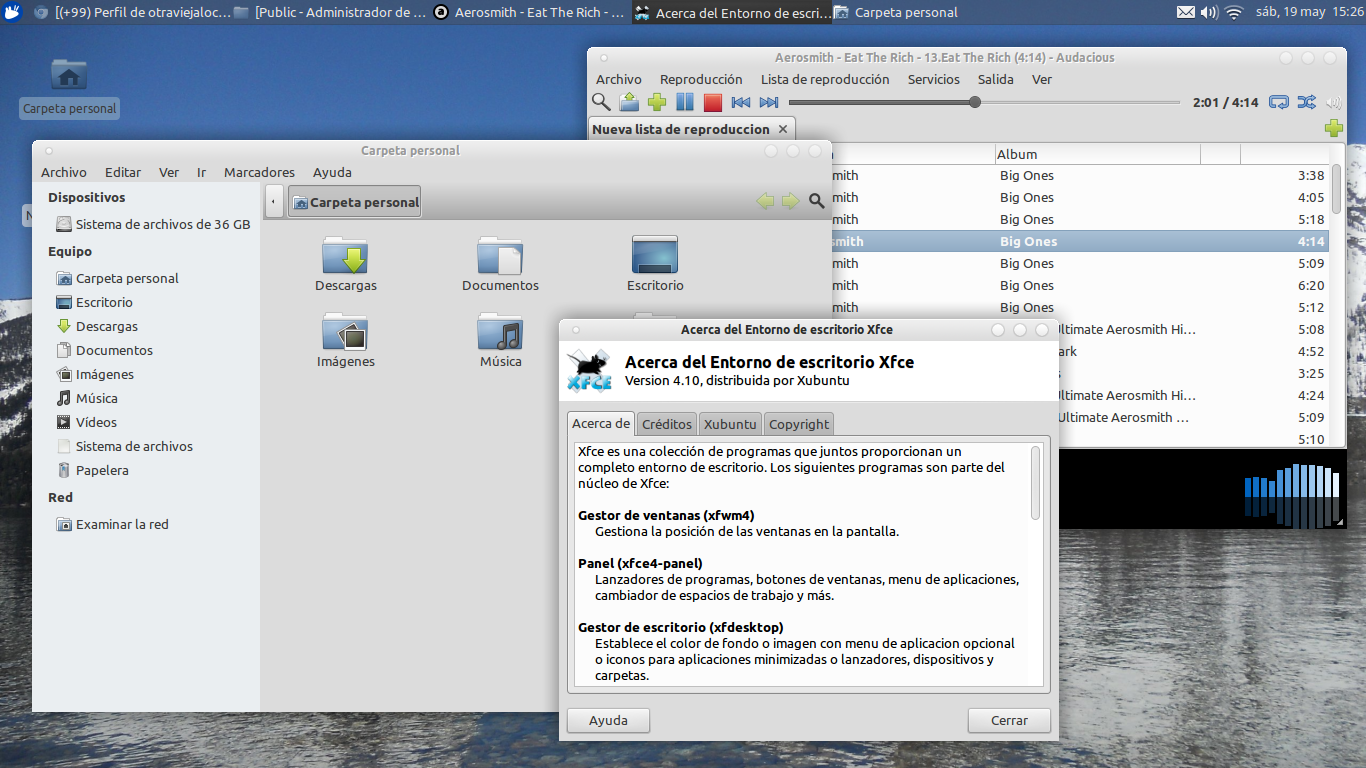Screen dimensions: 1366x768
Task: Open Imágenes folder icon in main pane
Action: pos(346,340)
